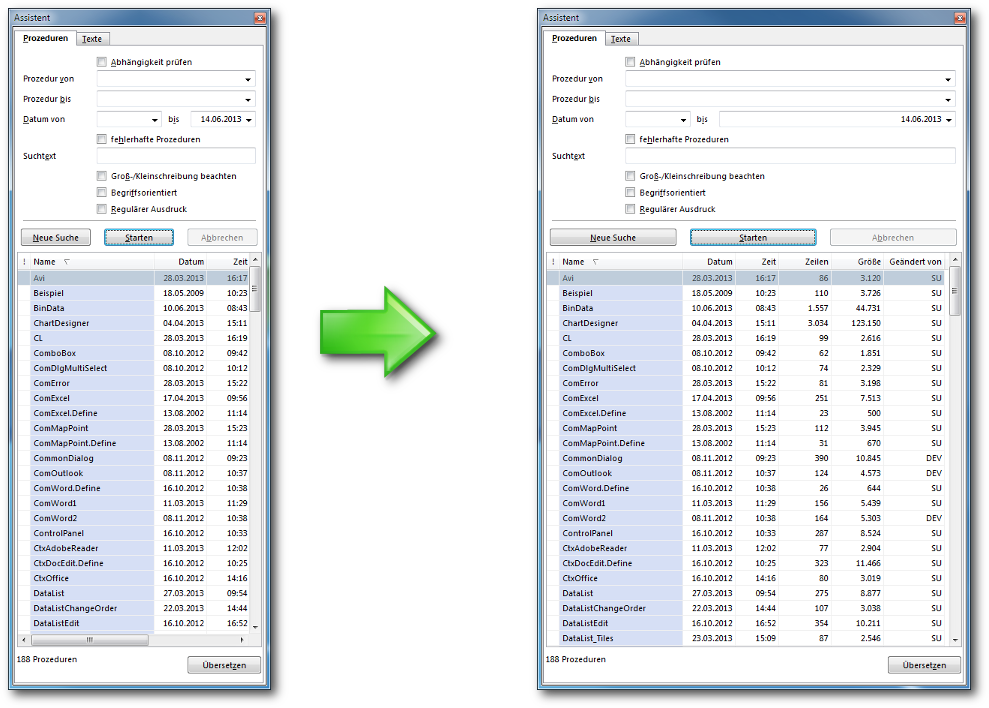
Task: Close the narrower Assistent window
Action: tap(260, 18)
